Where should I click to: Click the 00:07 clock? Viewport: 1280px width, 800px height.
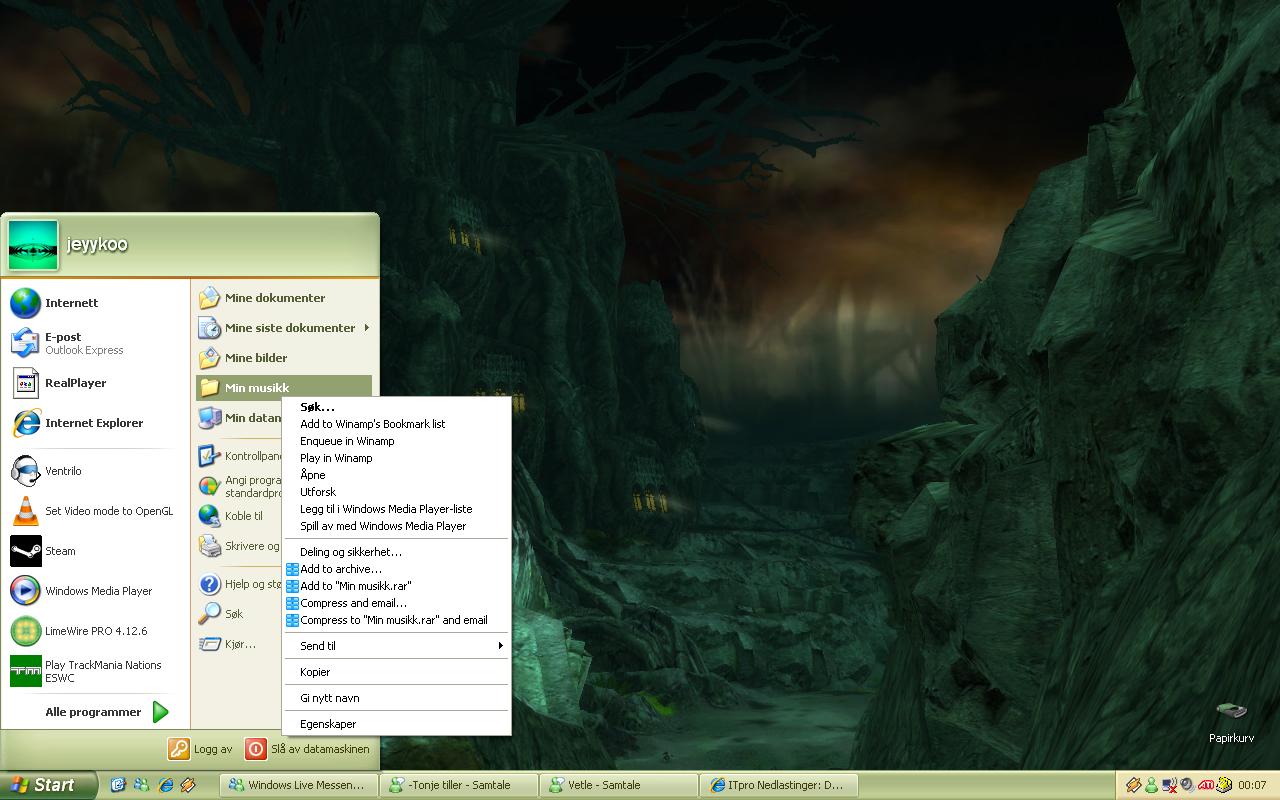(1252, 785)
